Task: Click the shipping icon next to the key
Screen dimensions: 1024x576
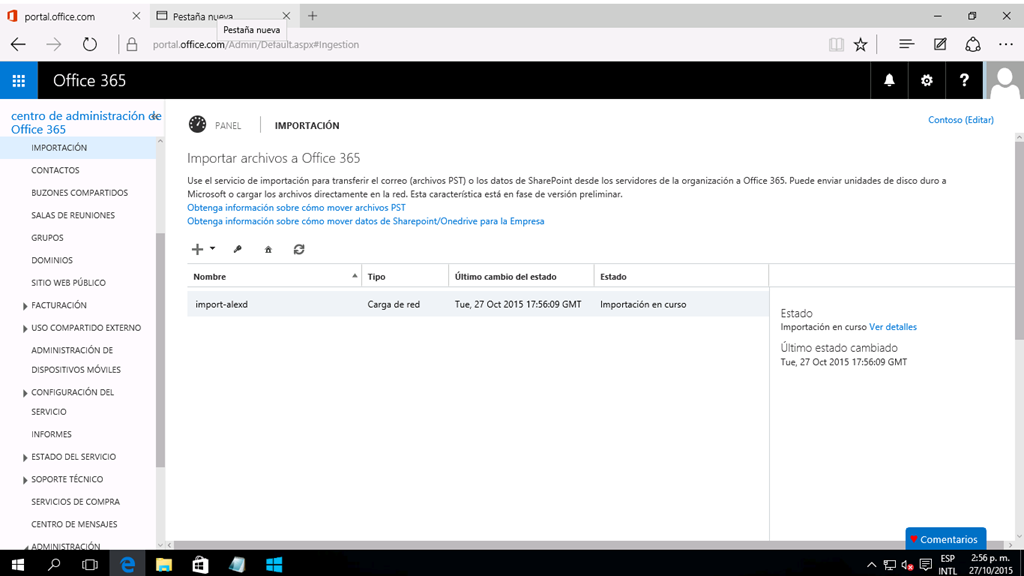Action: coord(268,249)
